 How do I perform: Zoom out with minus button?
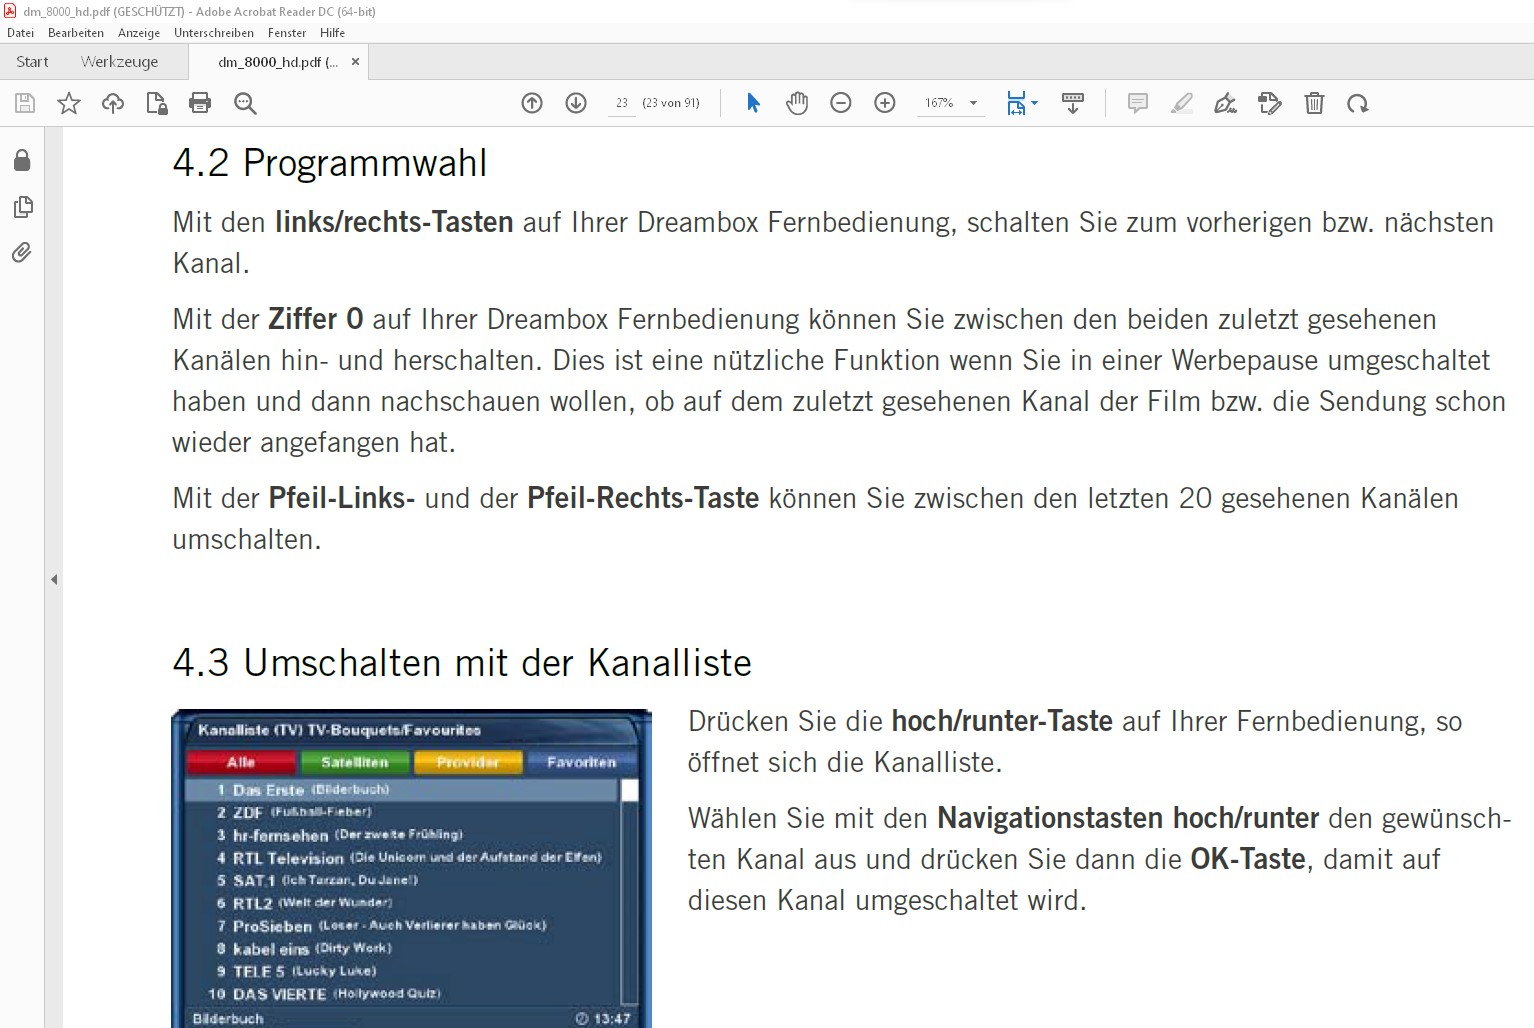[841, 103]
